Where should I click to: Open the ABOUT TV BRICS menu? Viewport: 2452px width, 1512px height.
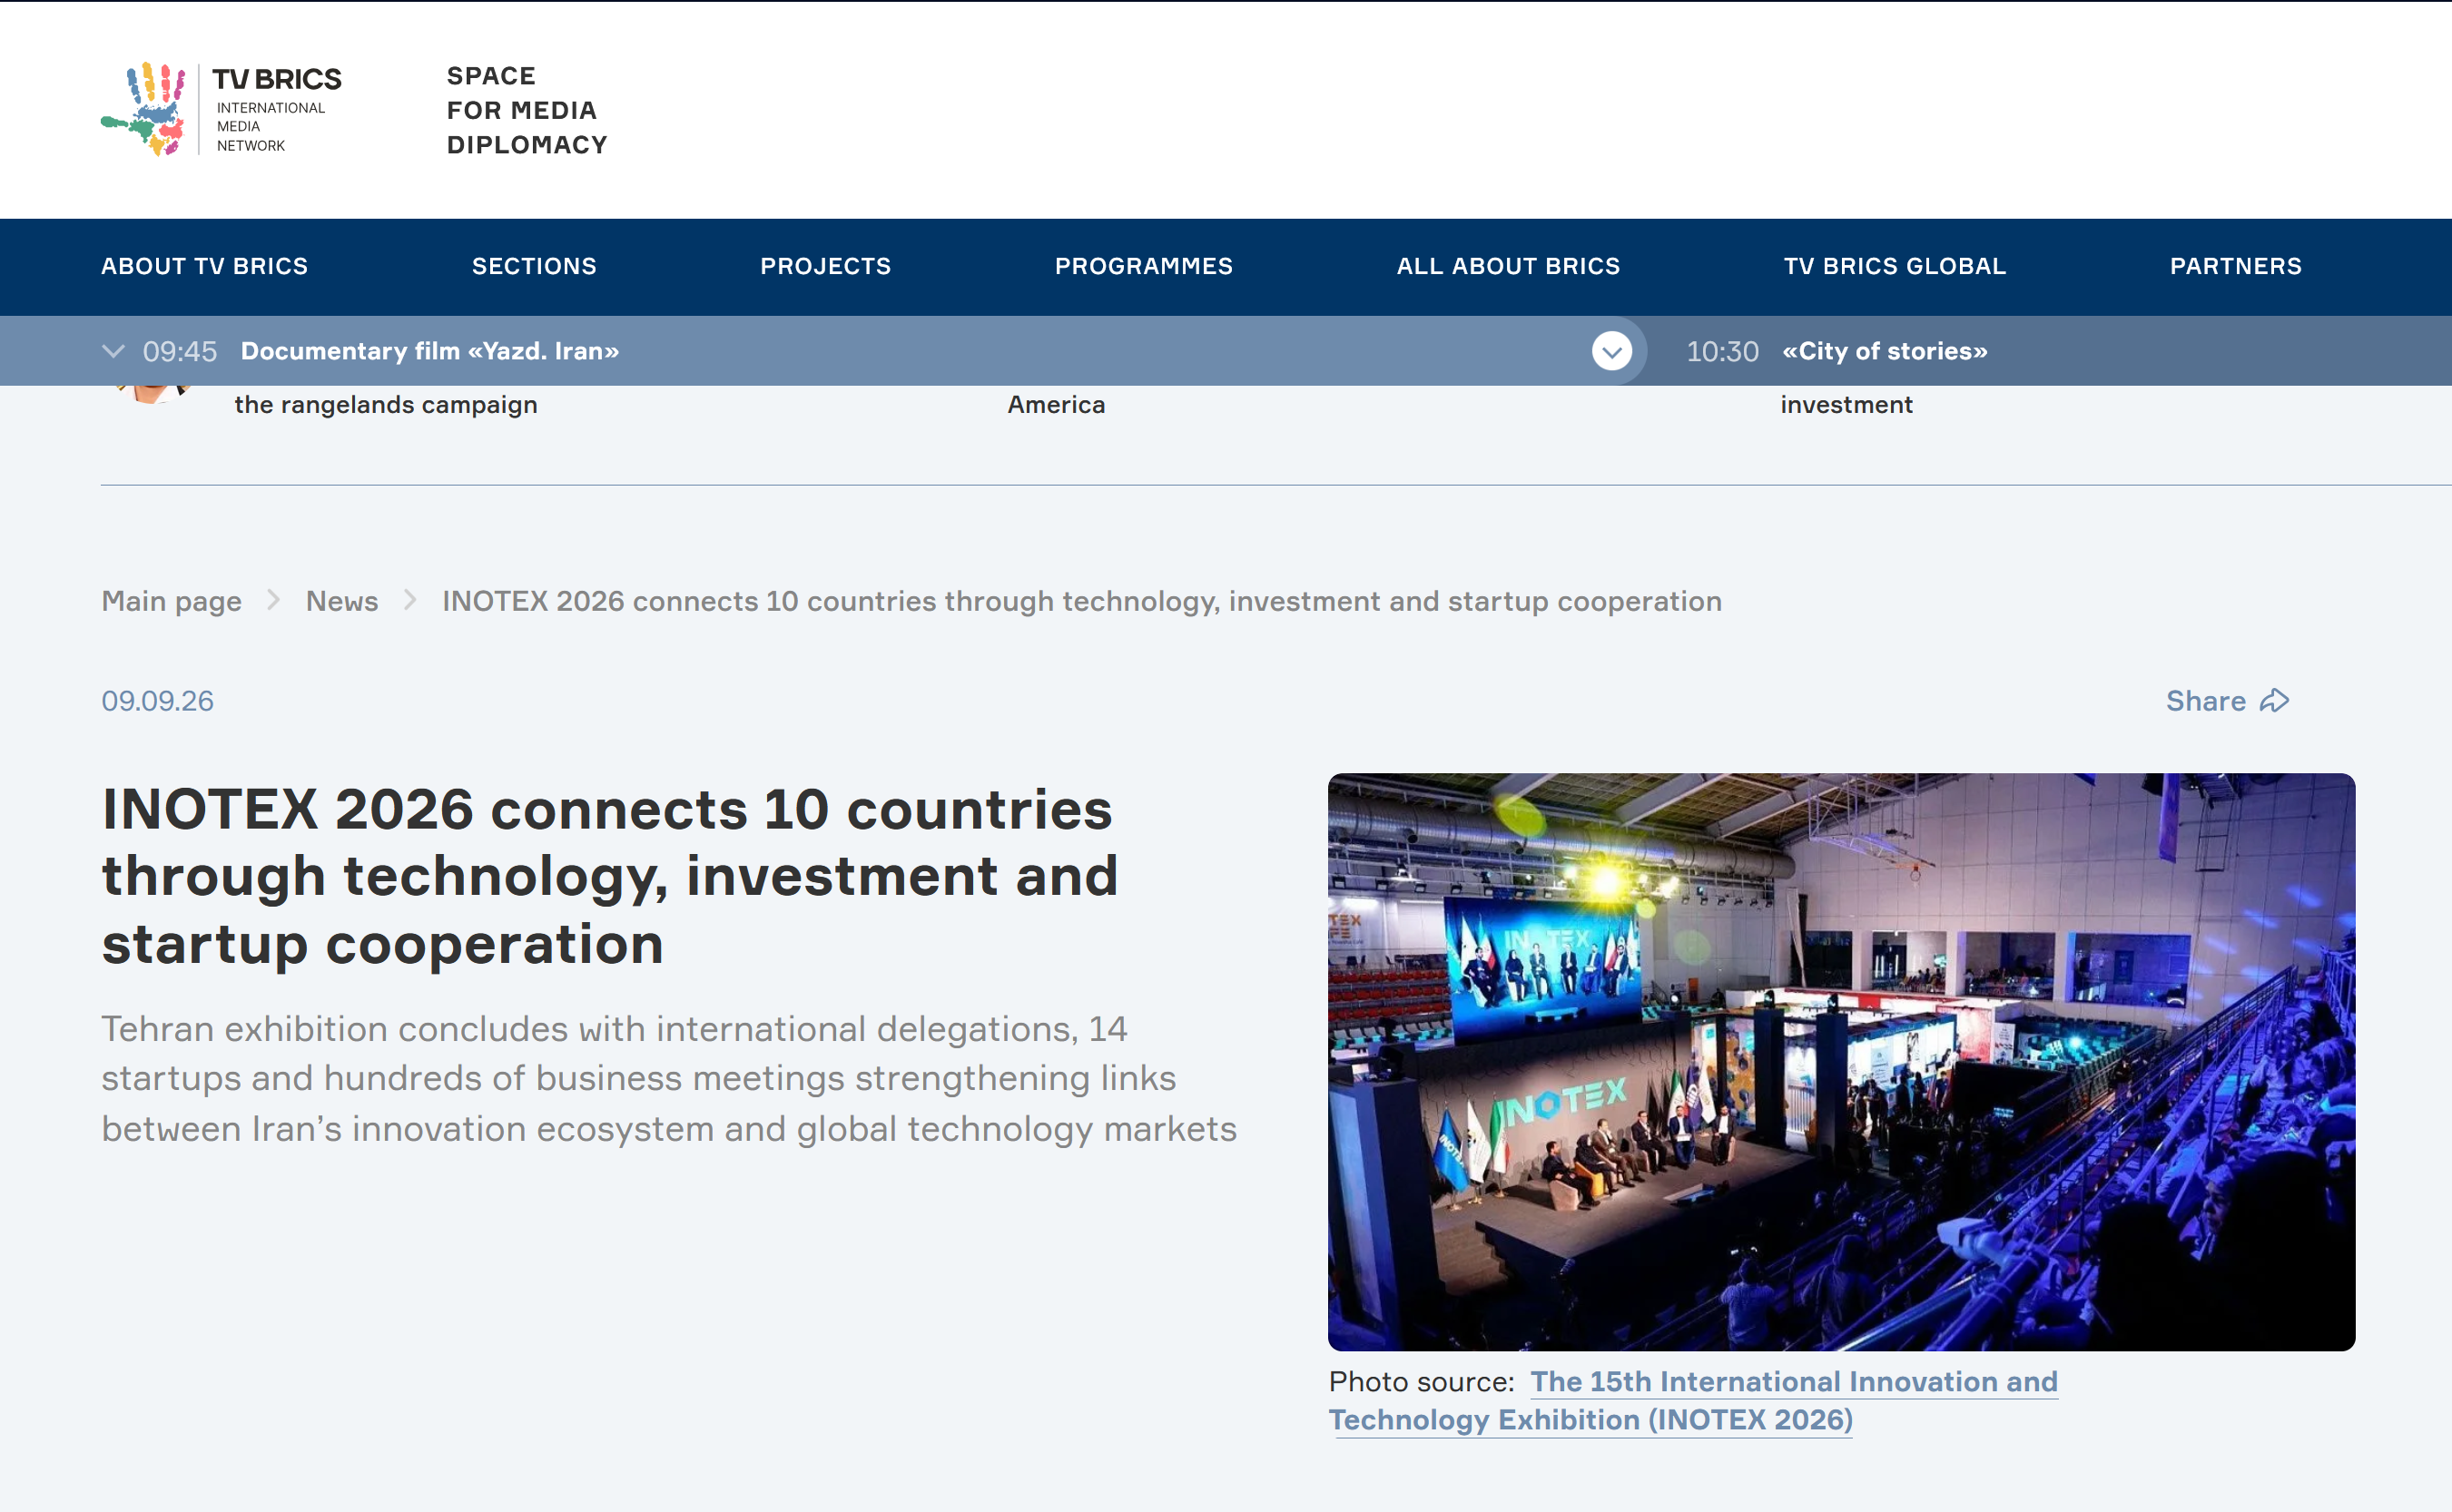click(205, 266)
